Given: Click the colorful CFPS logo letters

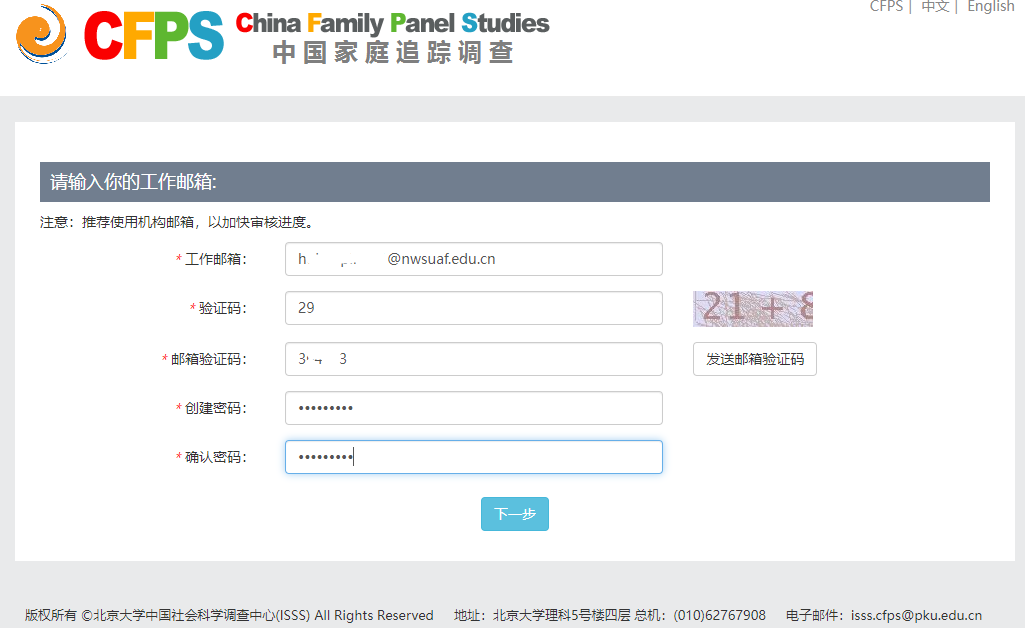Looking at the screenshot, I should point(154,36).
